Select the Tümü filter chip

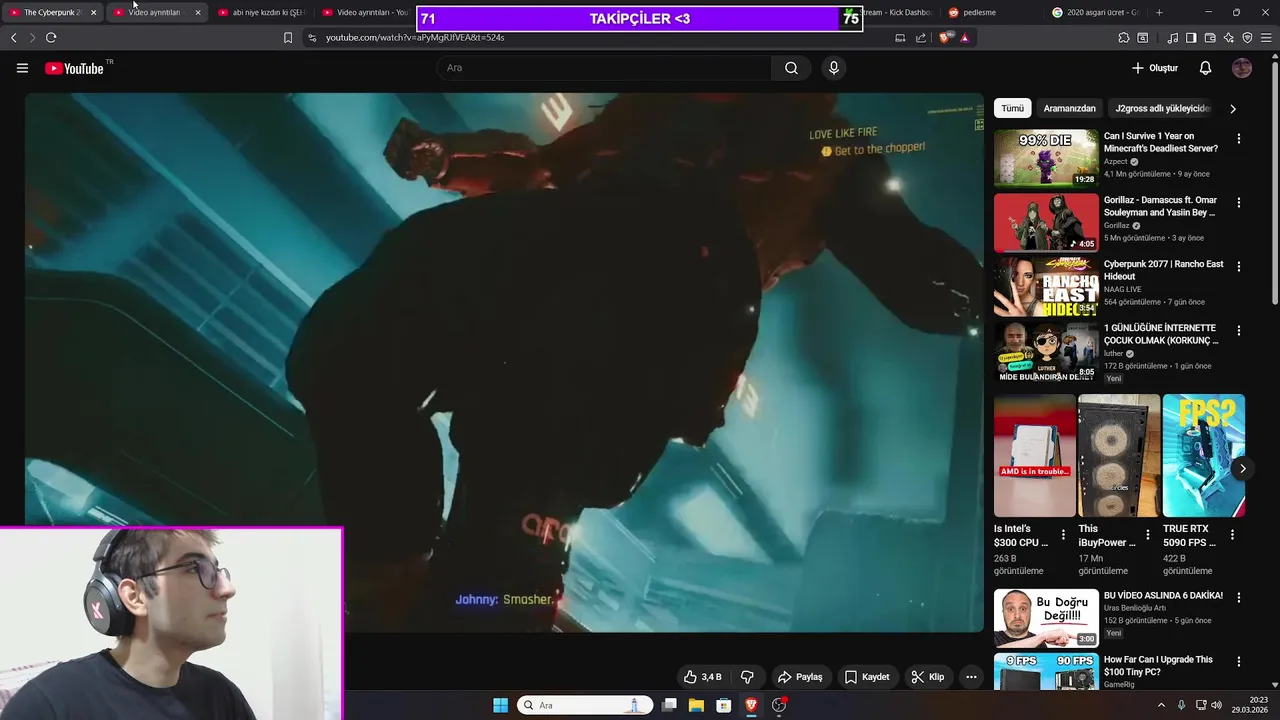[1013, 108]
